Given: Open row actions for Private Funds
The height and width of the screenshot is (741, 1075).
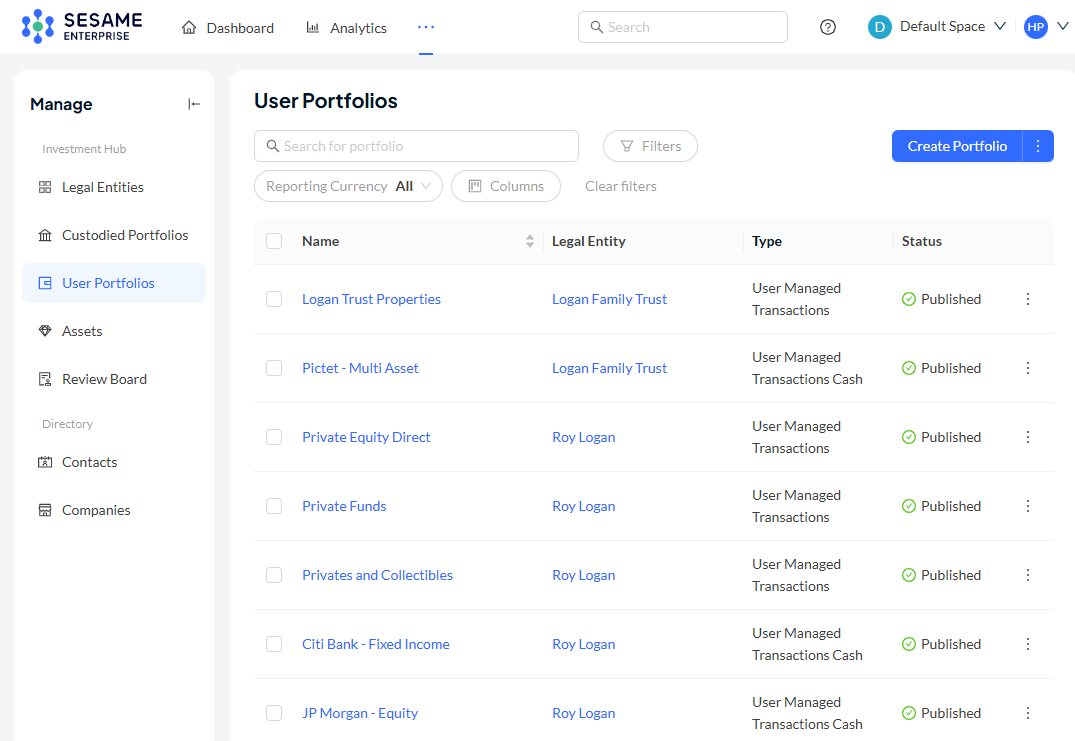Looking at the screenshot, I should point(1028,506).
